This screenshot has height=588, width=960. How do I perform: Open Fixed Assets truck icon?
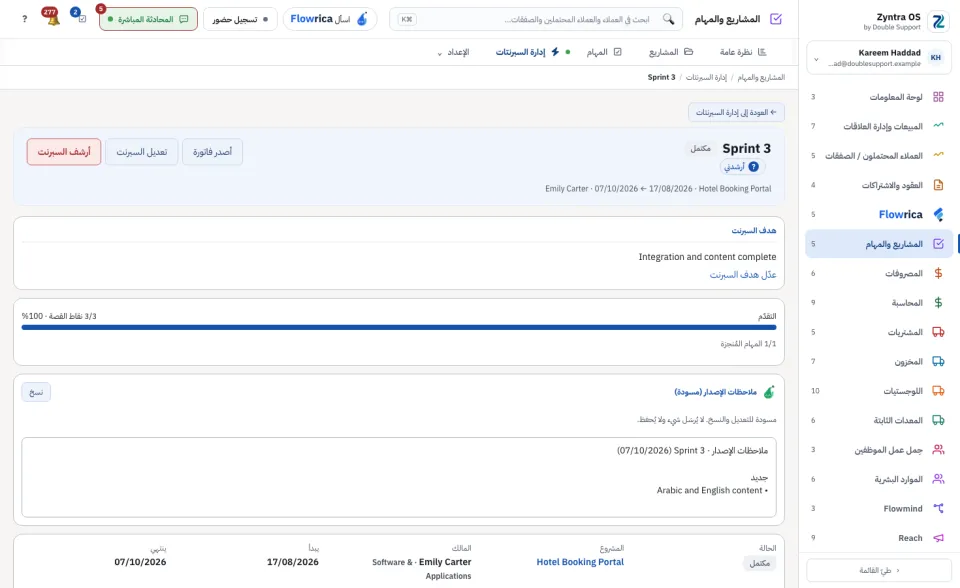pyautogui.click(x=938, y=420)
